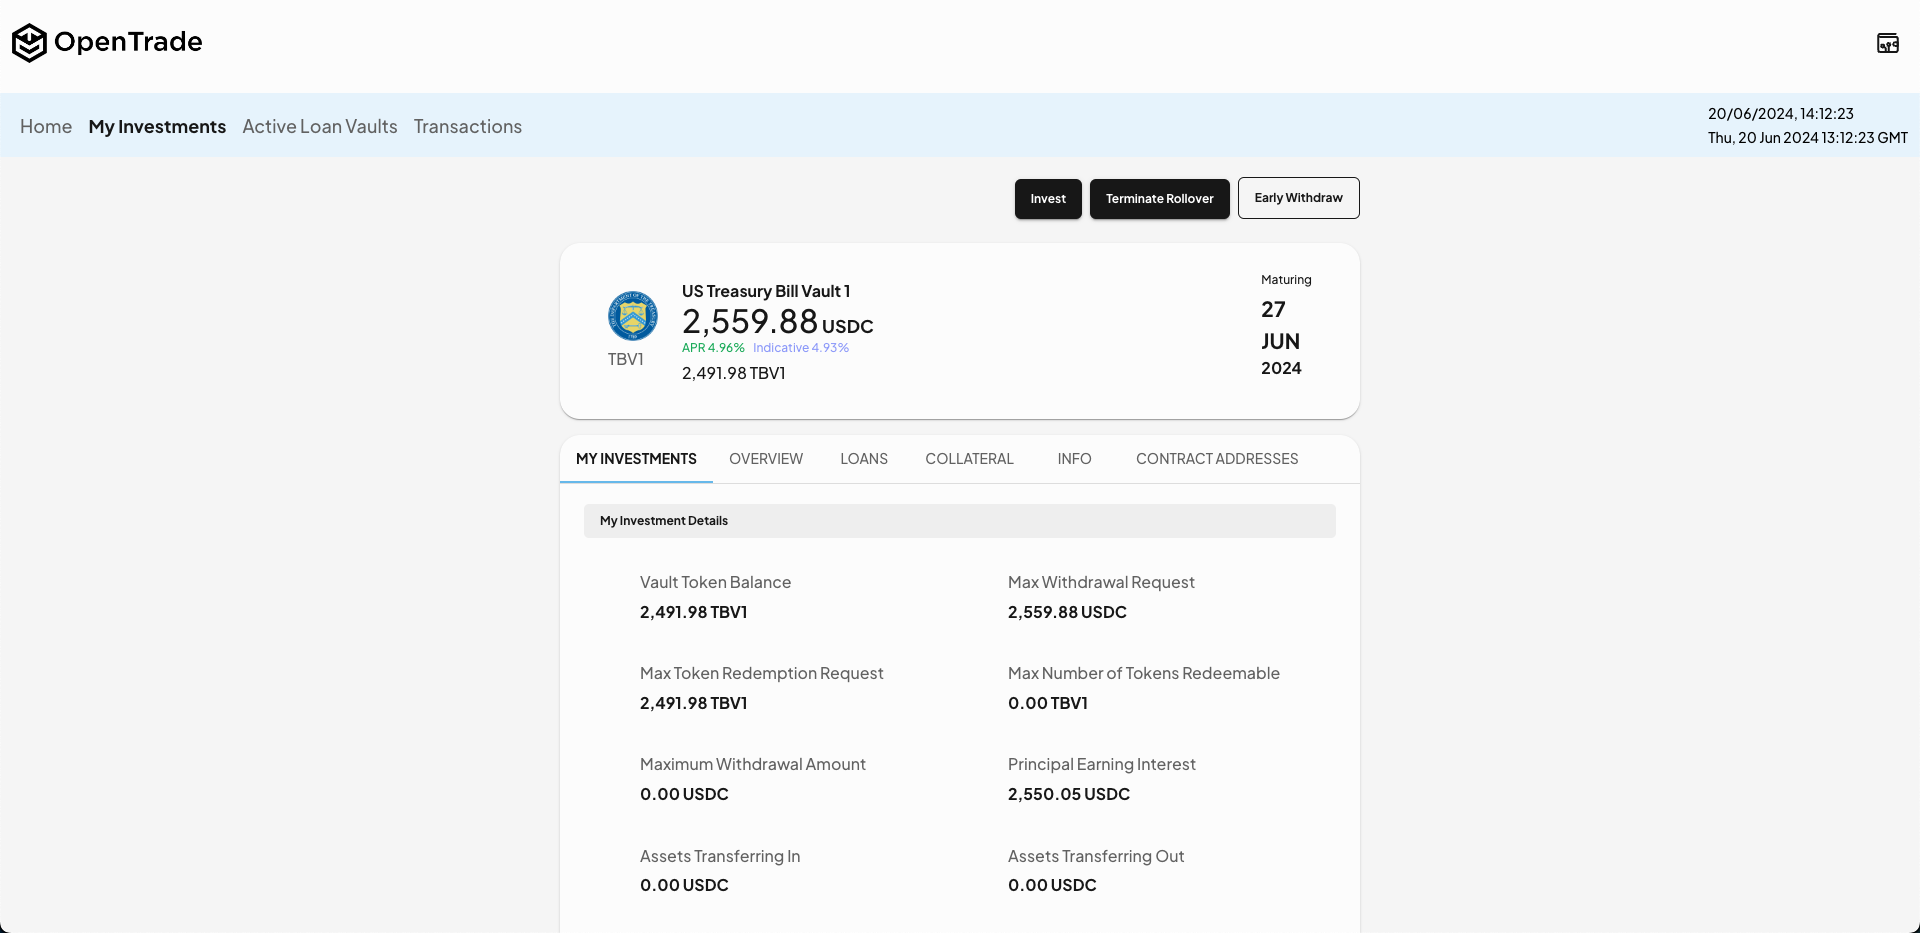Click the Maturing label
Viewport: 1920px width, 933px height.
coord(1286,280)
